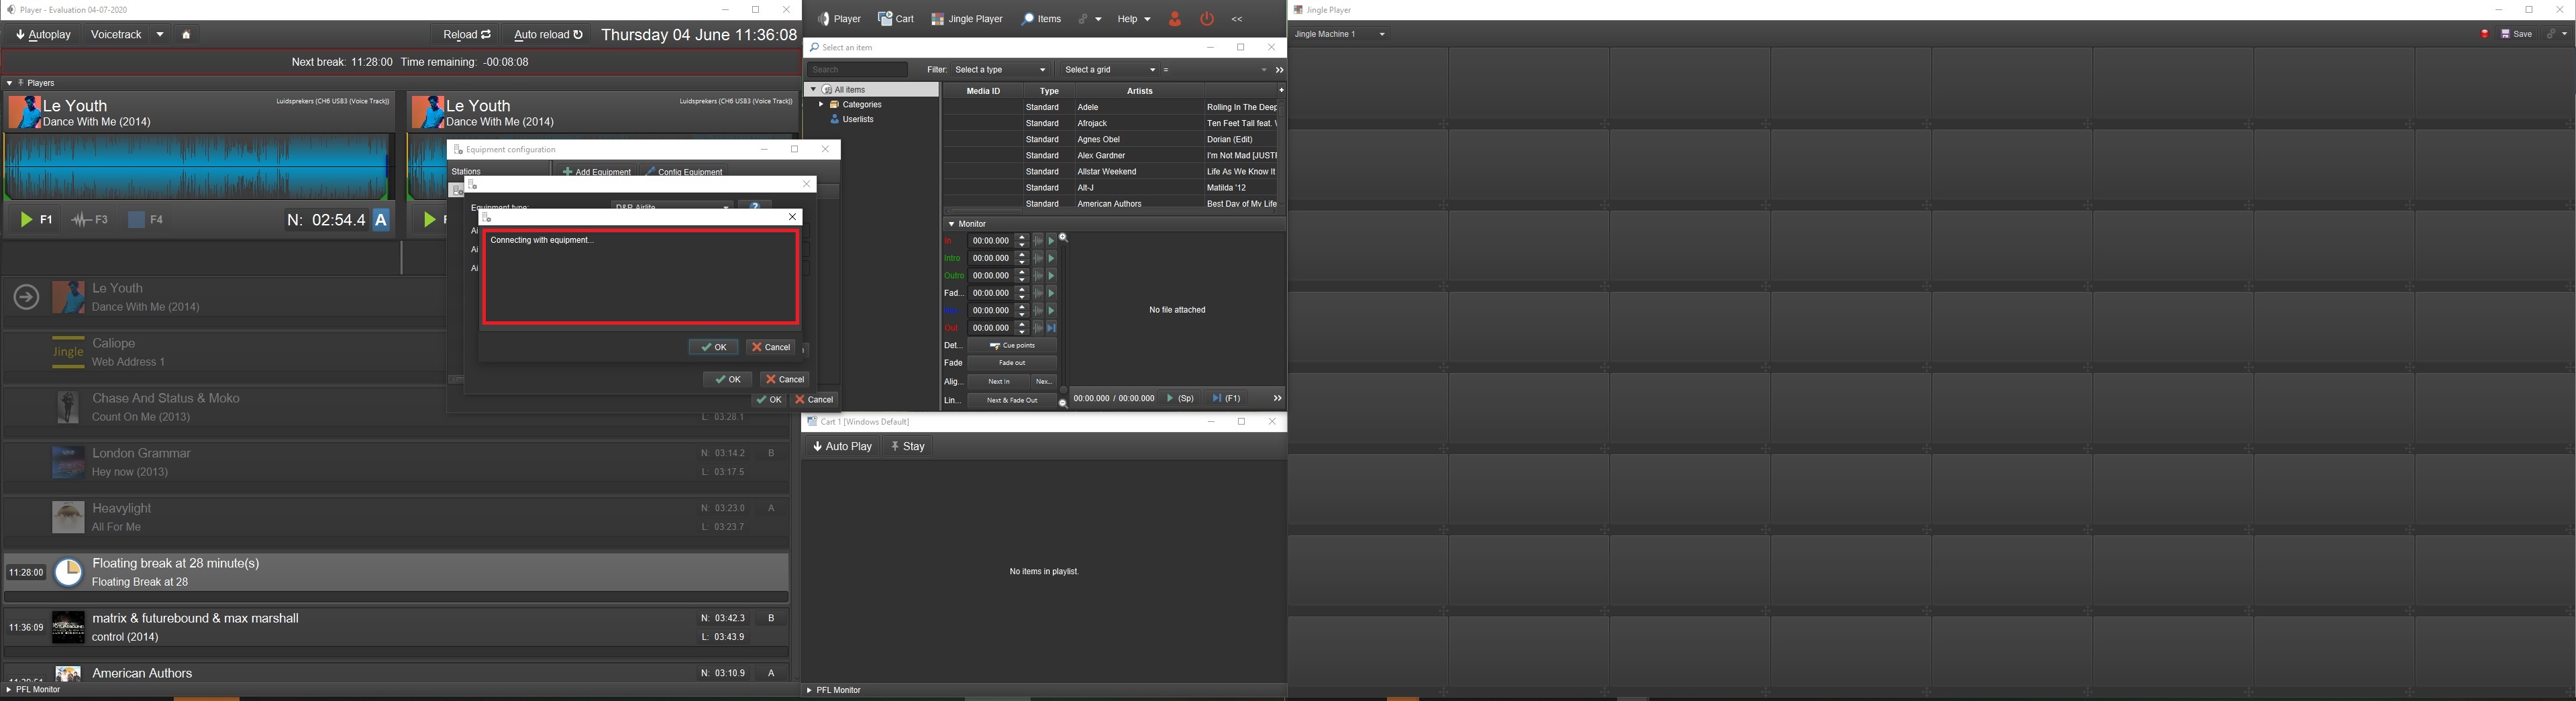Toggle the Stay pin in Cart
The width and height of the screenshot is (2576, 701).
(x=908, y=447)
